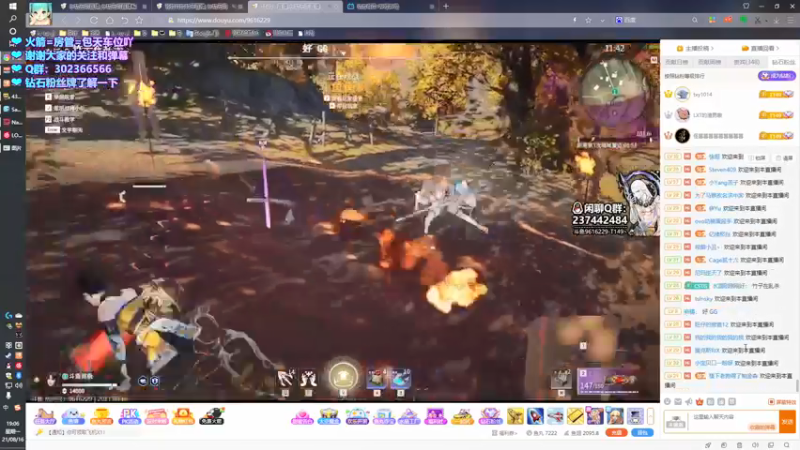Click the first gift bar activity icon
The height and width of the screenshot is (450, 800).
[x=44, y=416]
